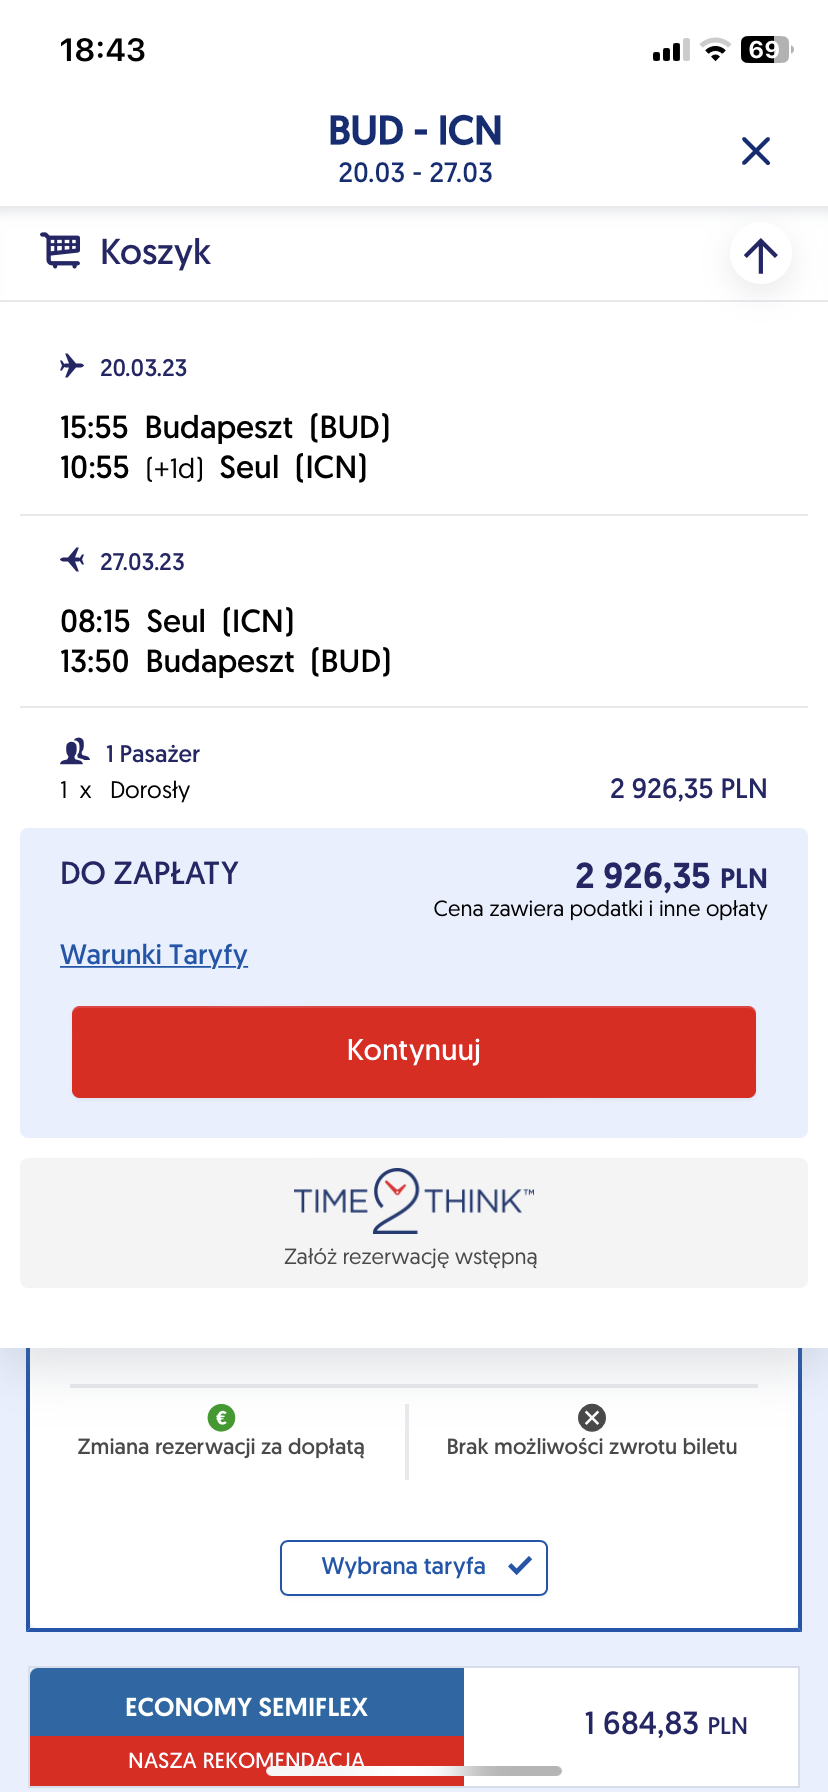Toggle the Wybrana taryfa selection
The height and width of the screenshot is (1792, 828).
(414, 1568)
